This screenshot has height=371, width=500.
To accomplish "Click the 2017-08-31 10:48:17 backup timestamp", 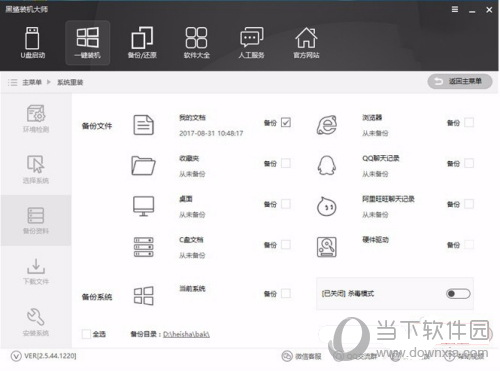I will click(211, 133).
